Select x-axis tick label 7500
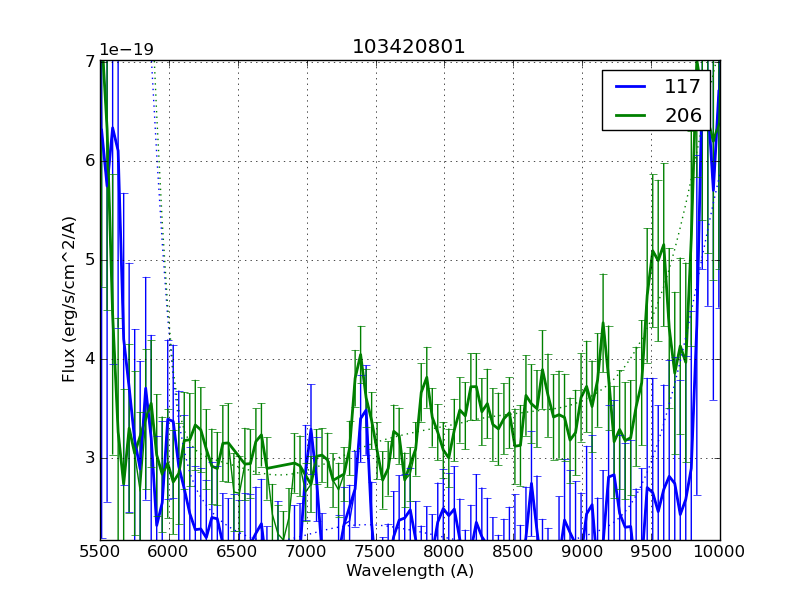Image resolution: width=800 pixels, height=600 pixels. tap(376, 551)
